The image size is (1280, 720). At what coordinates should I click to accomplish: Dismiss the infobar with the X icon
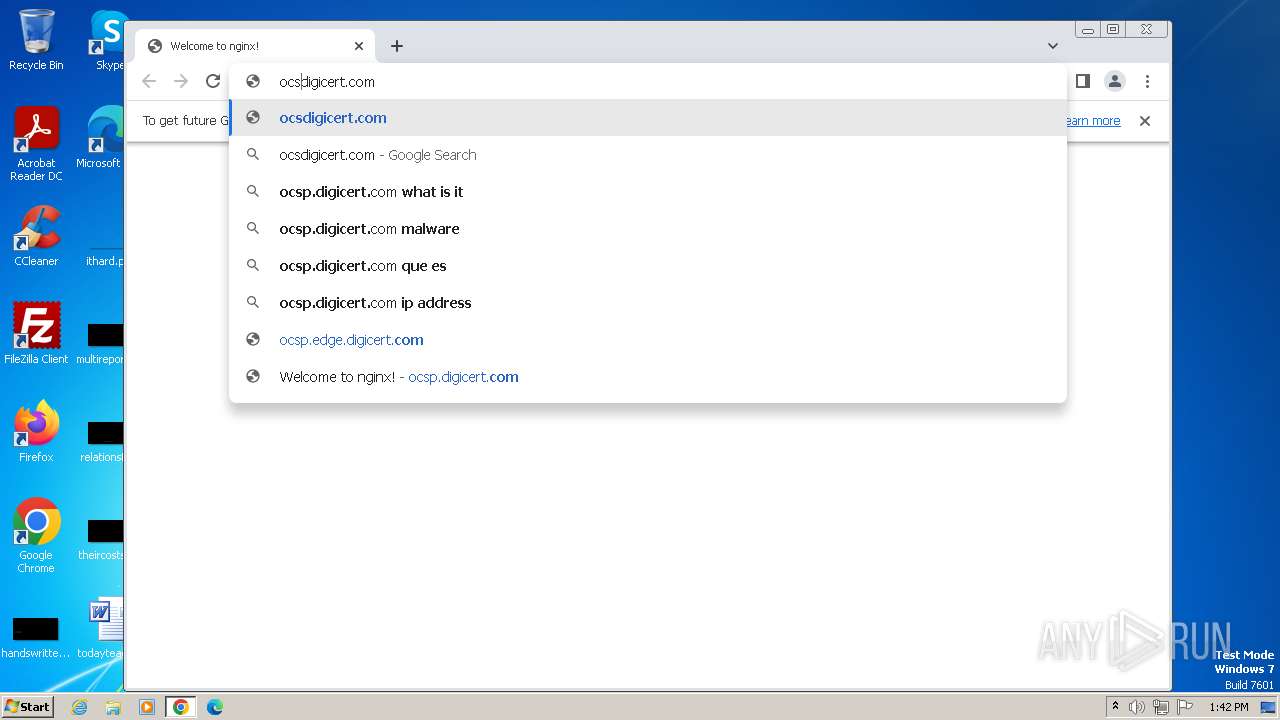1145,121
